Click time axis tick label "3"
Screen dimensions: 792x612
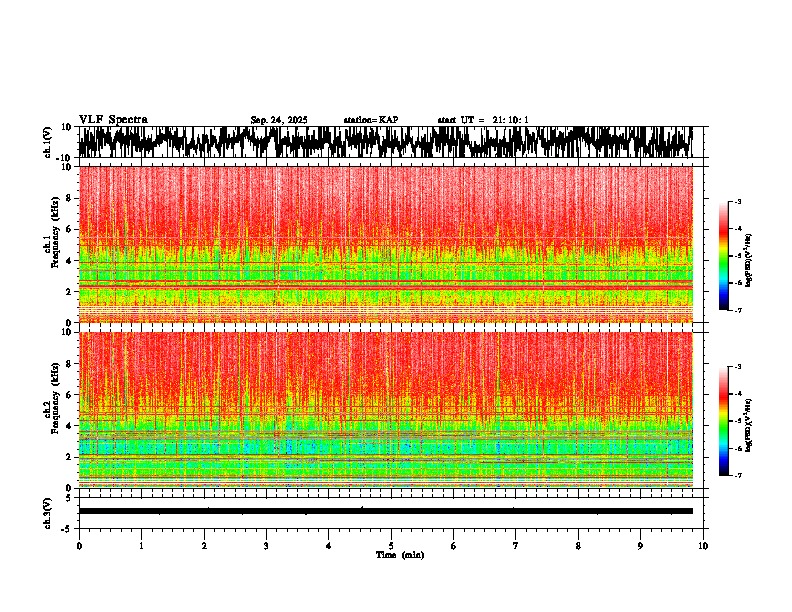[x=266, y=546]
